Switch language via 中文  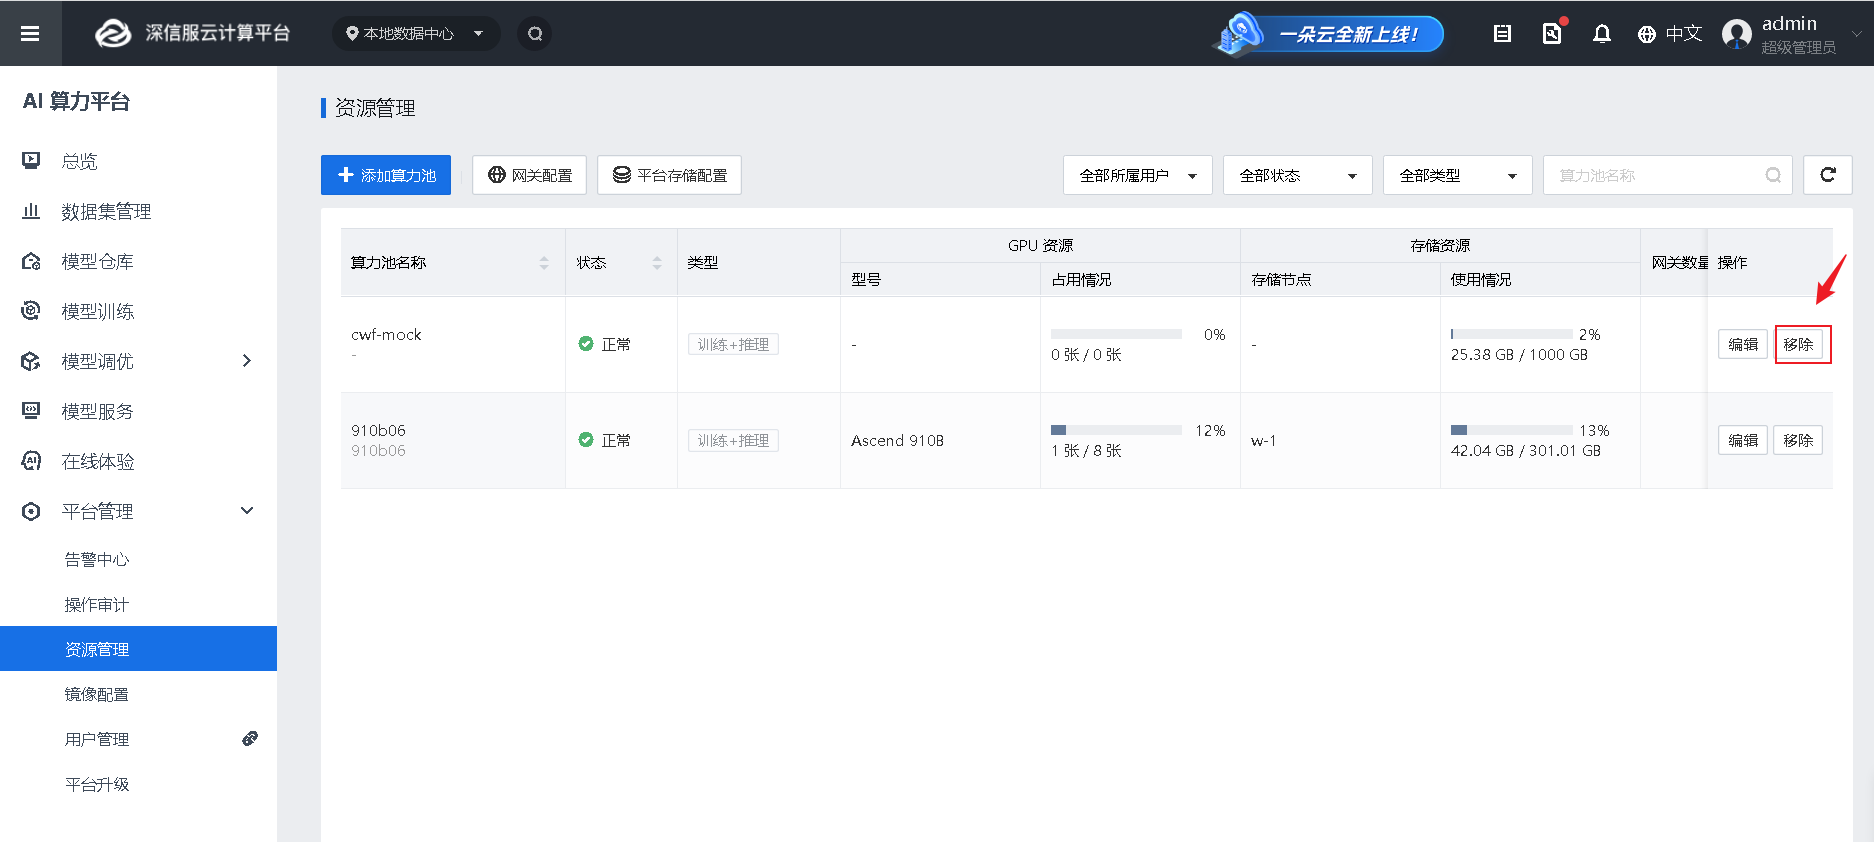click(1684, 34)
